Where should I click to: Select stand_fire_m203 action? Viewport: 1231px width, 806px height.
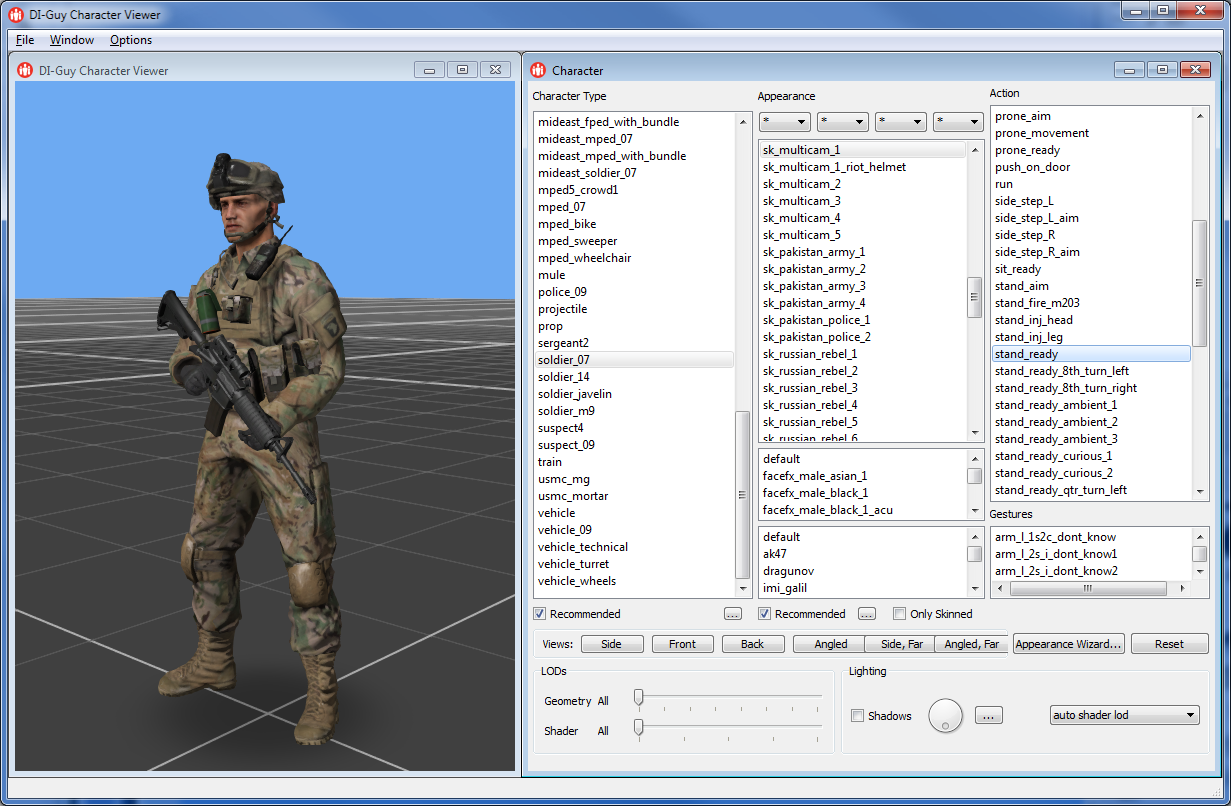coord(1037,303)
